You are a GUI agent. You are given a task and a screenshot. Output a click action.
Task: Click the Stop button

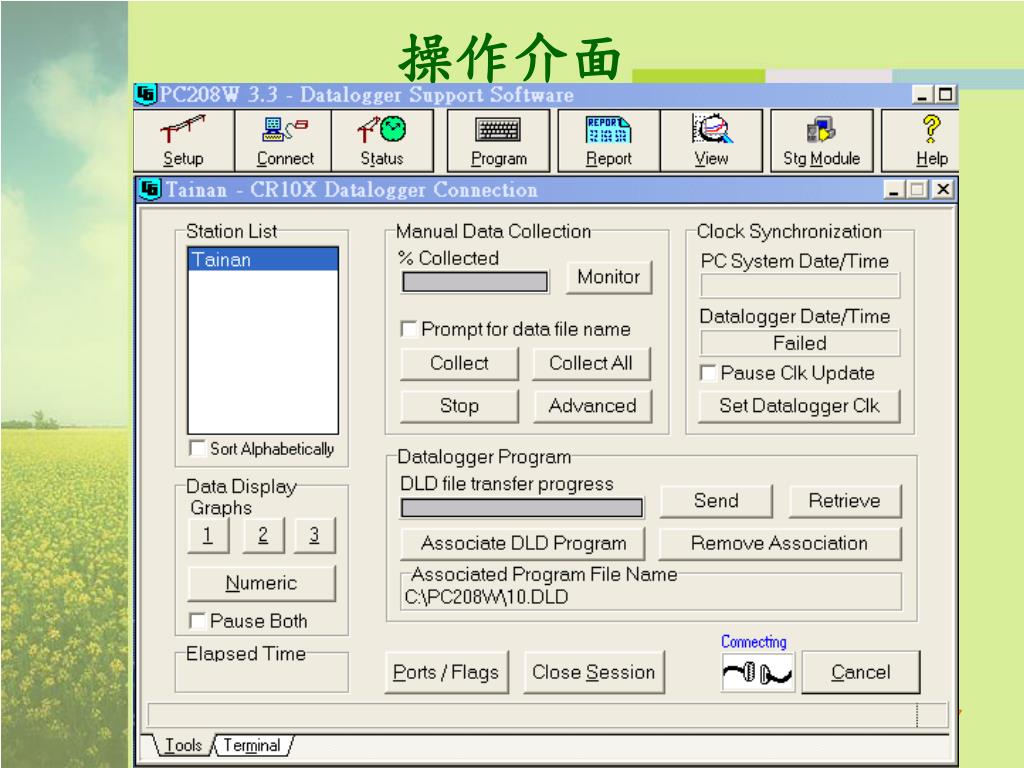tap(459, 406)
